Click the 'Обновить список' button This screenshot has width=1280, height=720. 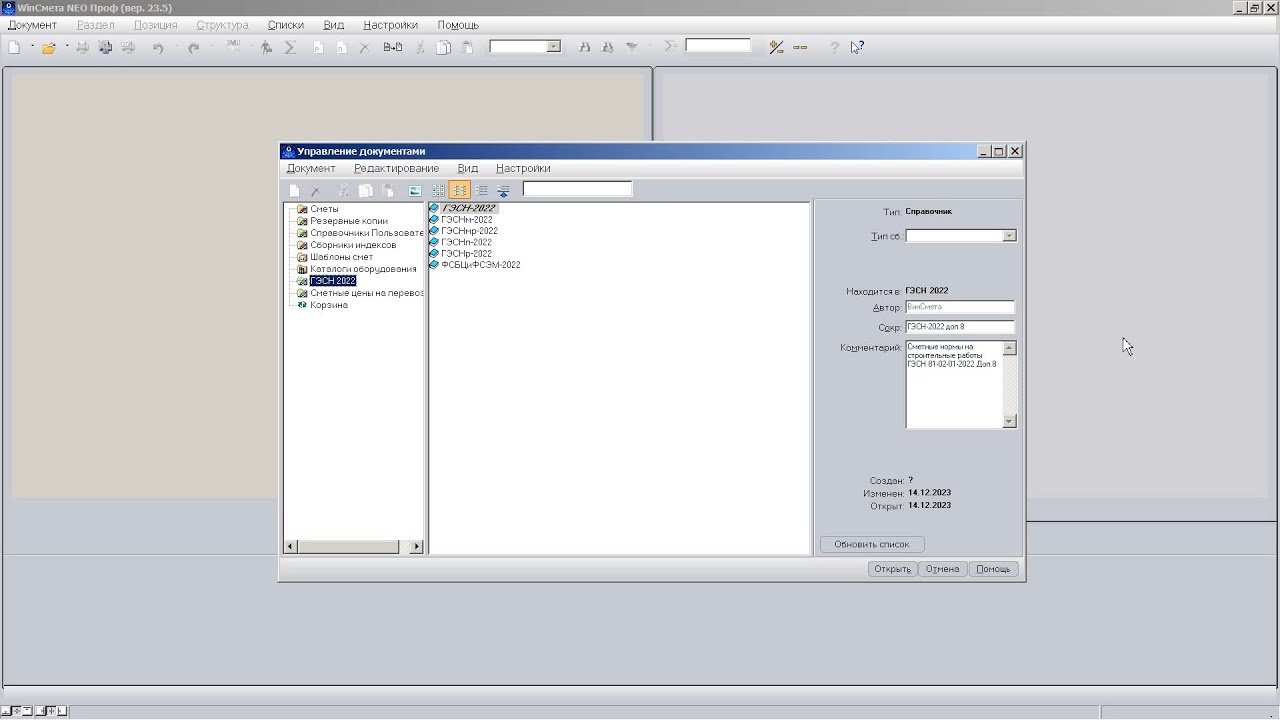pyautogui.click(x=872, y=544)
